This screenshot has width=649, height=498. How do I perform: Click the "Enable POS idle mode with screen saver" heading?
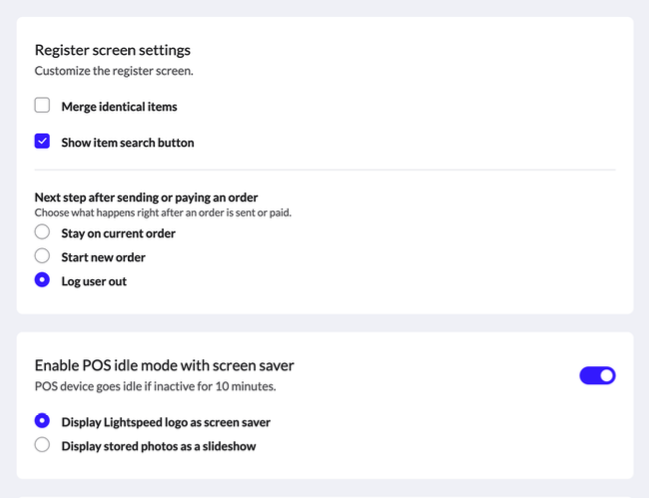click(x=164, y=366)
